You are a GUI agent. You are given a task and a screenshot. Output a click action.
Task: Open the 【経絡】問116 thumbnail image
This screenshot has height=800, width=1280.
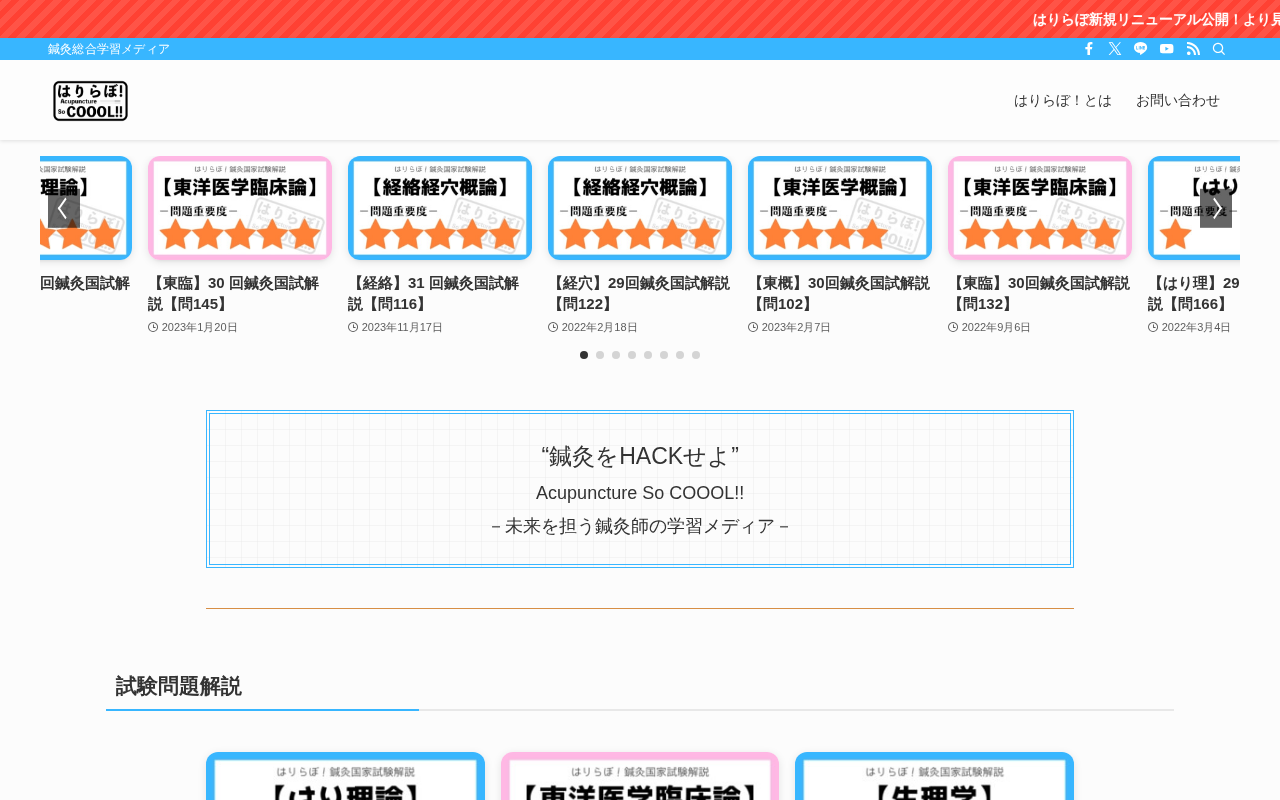coord(440,208)
